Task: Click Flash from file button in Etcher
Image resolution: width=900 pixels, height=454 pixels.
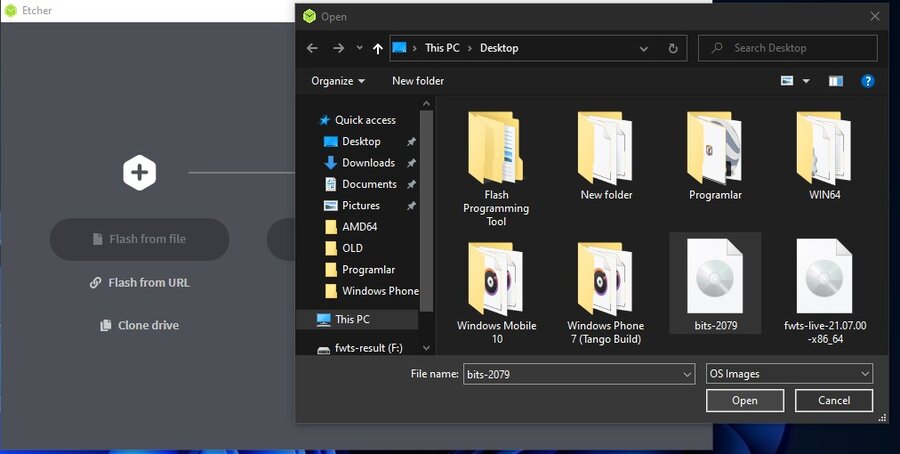Action: coord(139,239)
